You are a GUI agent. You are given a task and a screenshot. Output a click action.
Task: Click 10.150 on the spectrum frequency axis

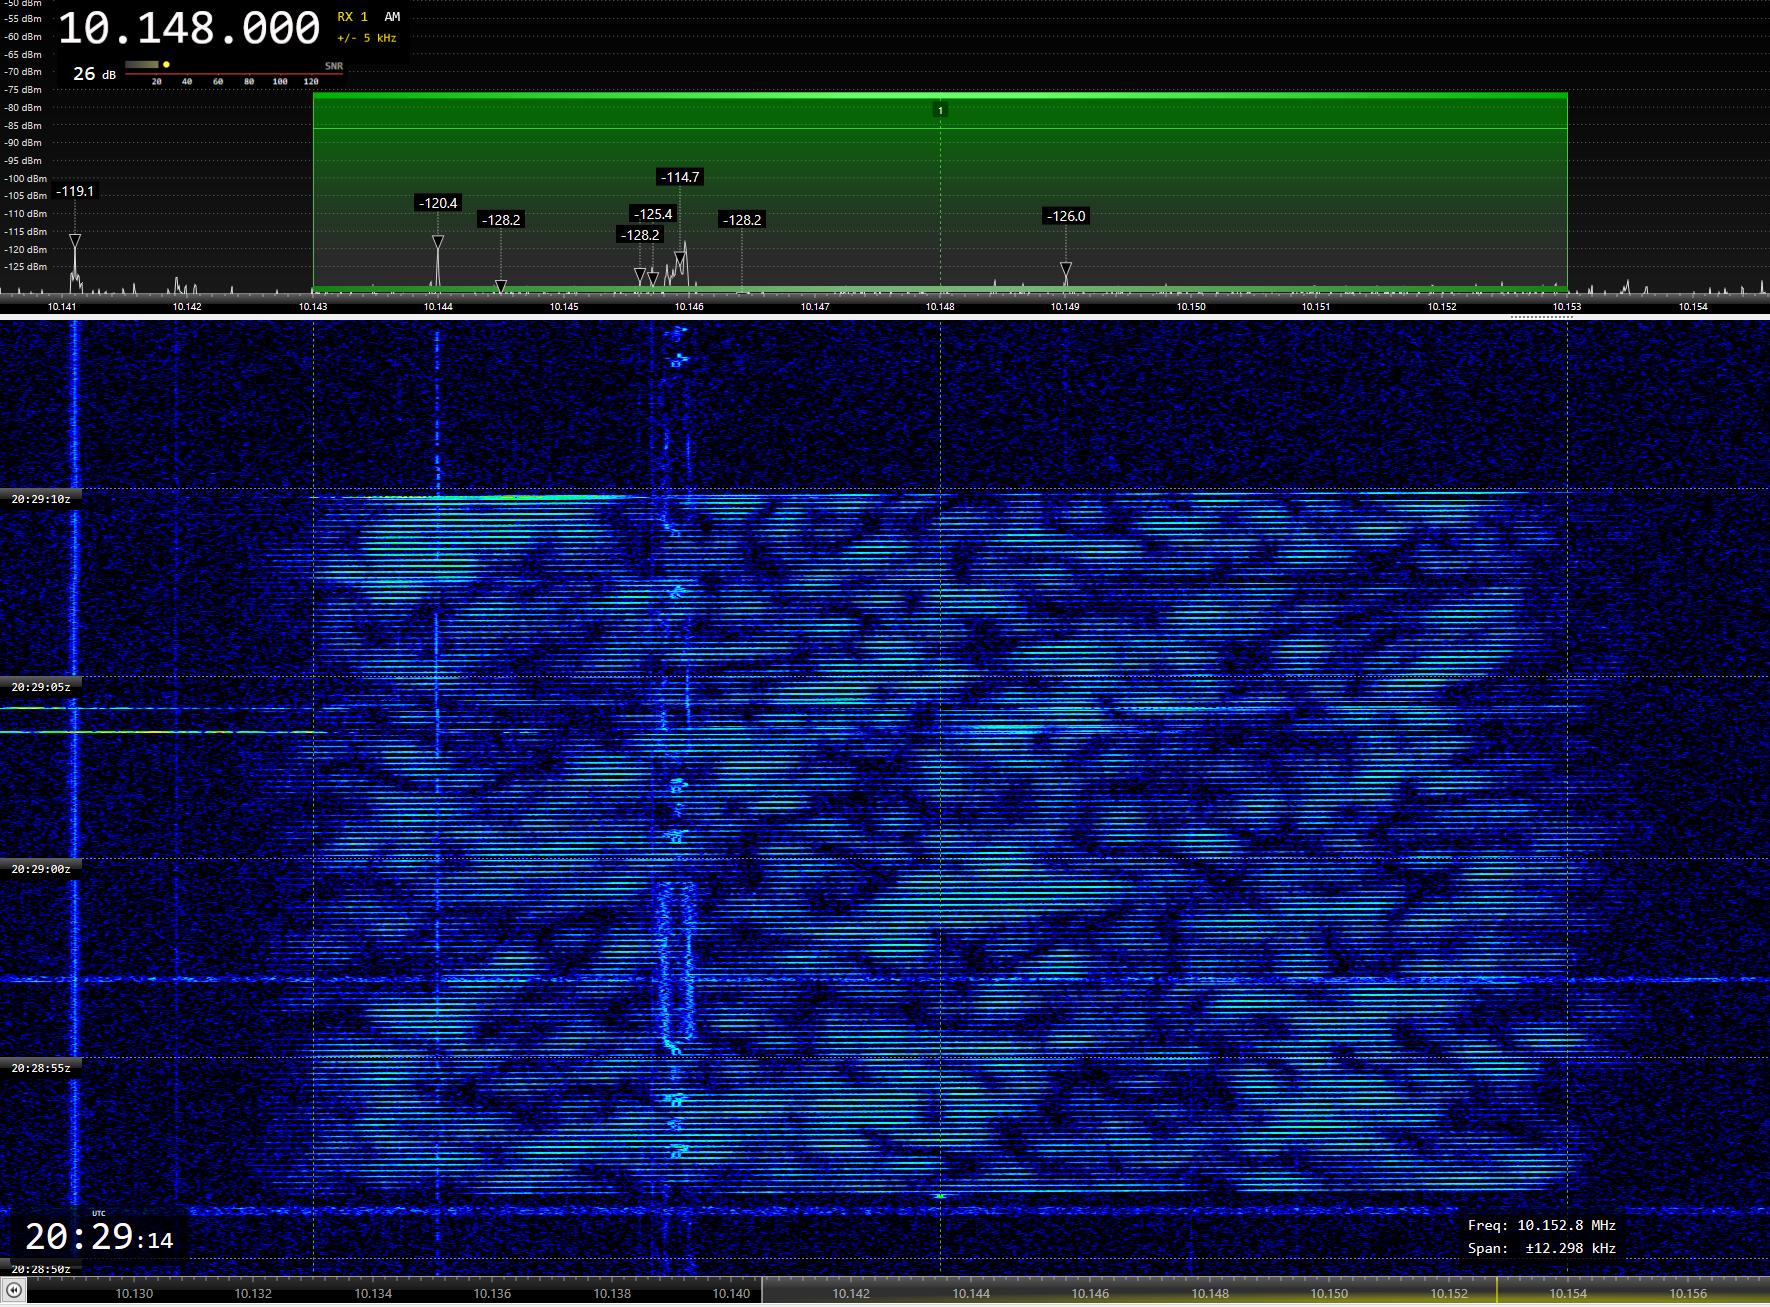1190,307
